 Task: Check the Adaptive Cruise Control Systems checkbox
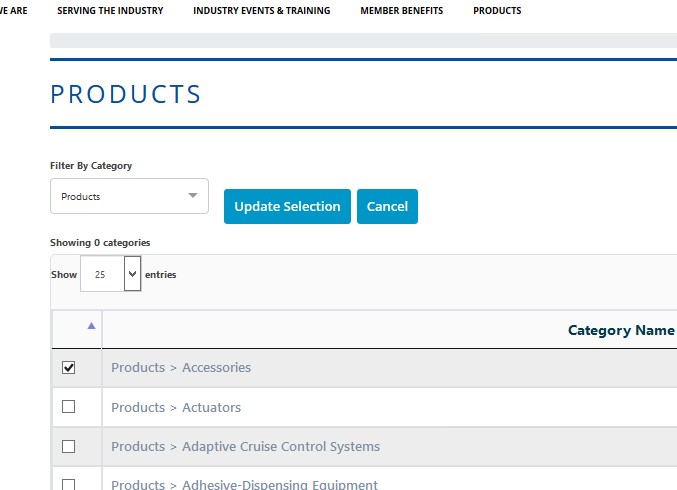click(x=68, y=446)
